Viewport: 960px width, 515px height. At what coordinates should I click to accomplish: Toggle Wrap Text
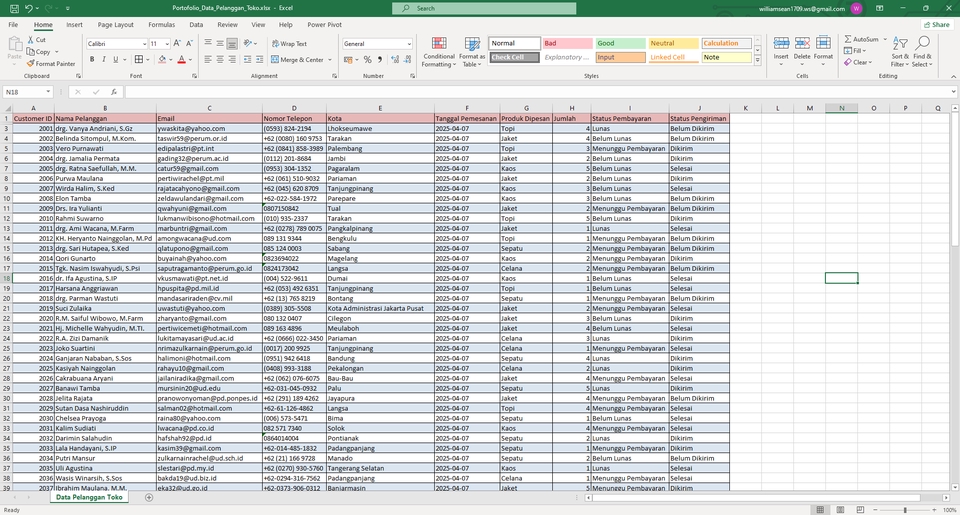pyautogui.click(x=289, y=43)
